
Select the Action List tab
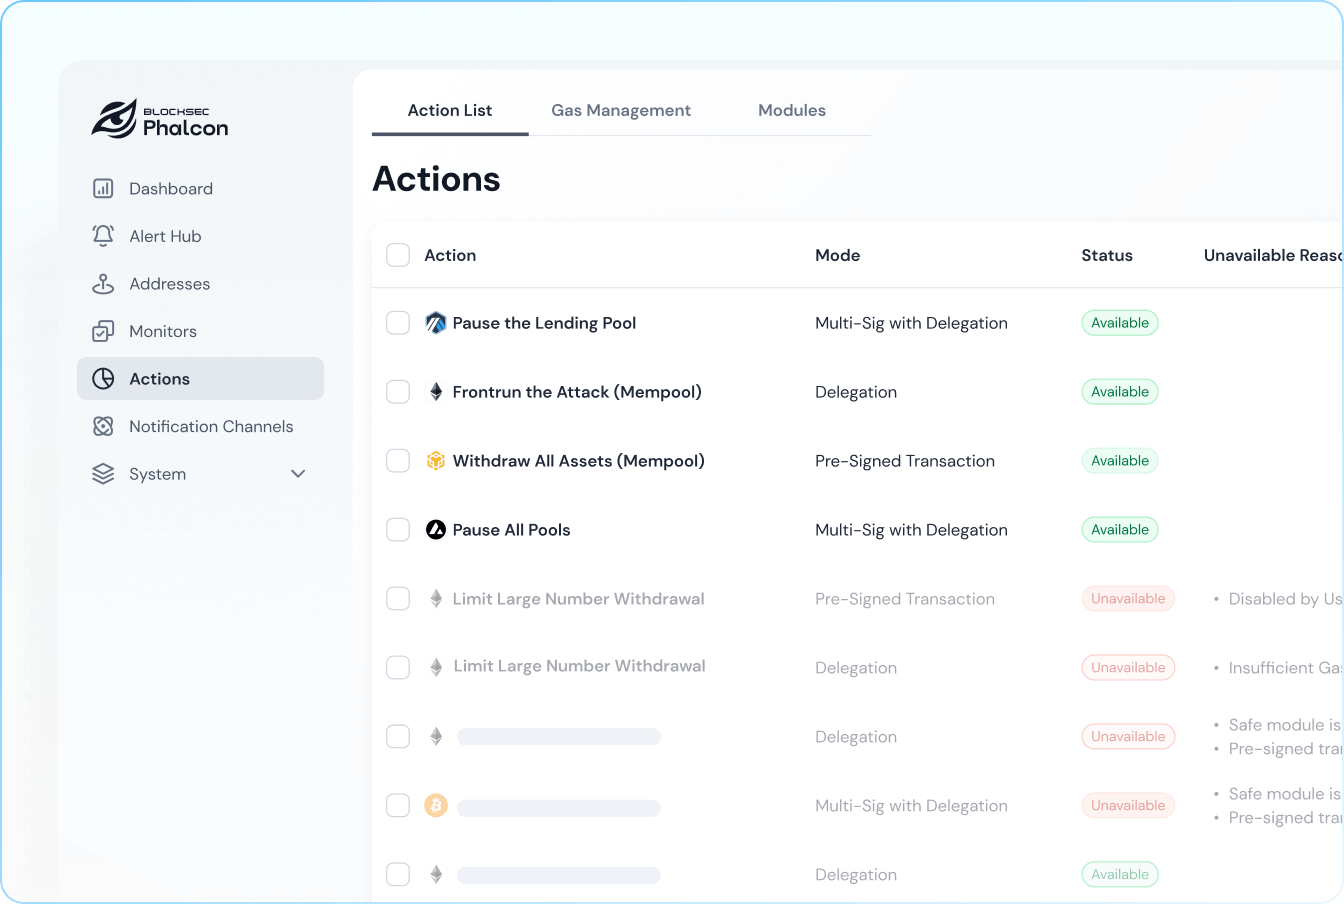point(450,110)
